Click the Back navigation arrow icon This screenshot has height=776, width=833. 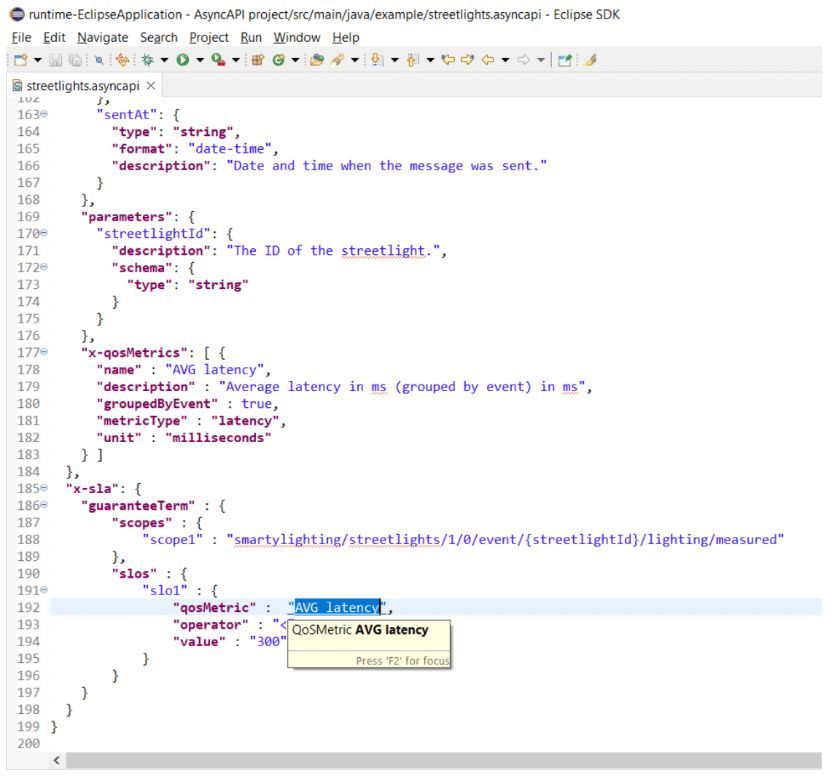point(488,60)
